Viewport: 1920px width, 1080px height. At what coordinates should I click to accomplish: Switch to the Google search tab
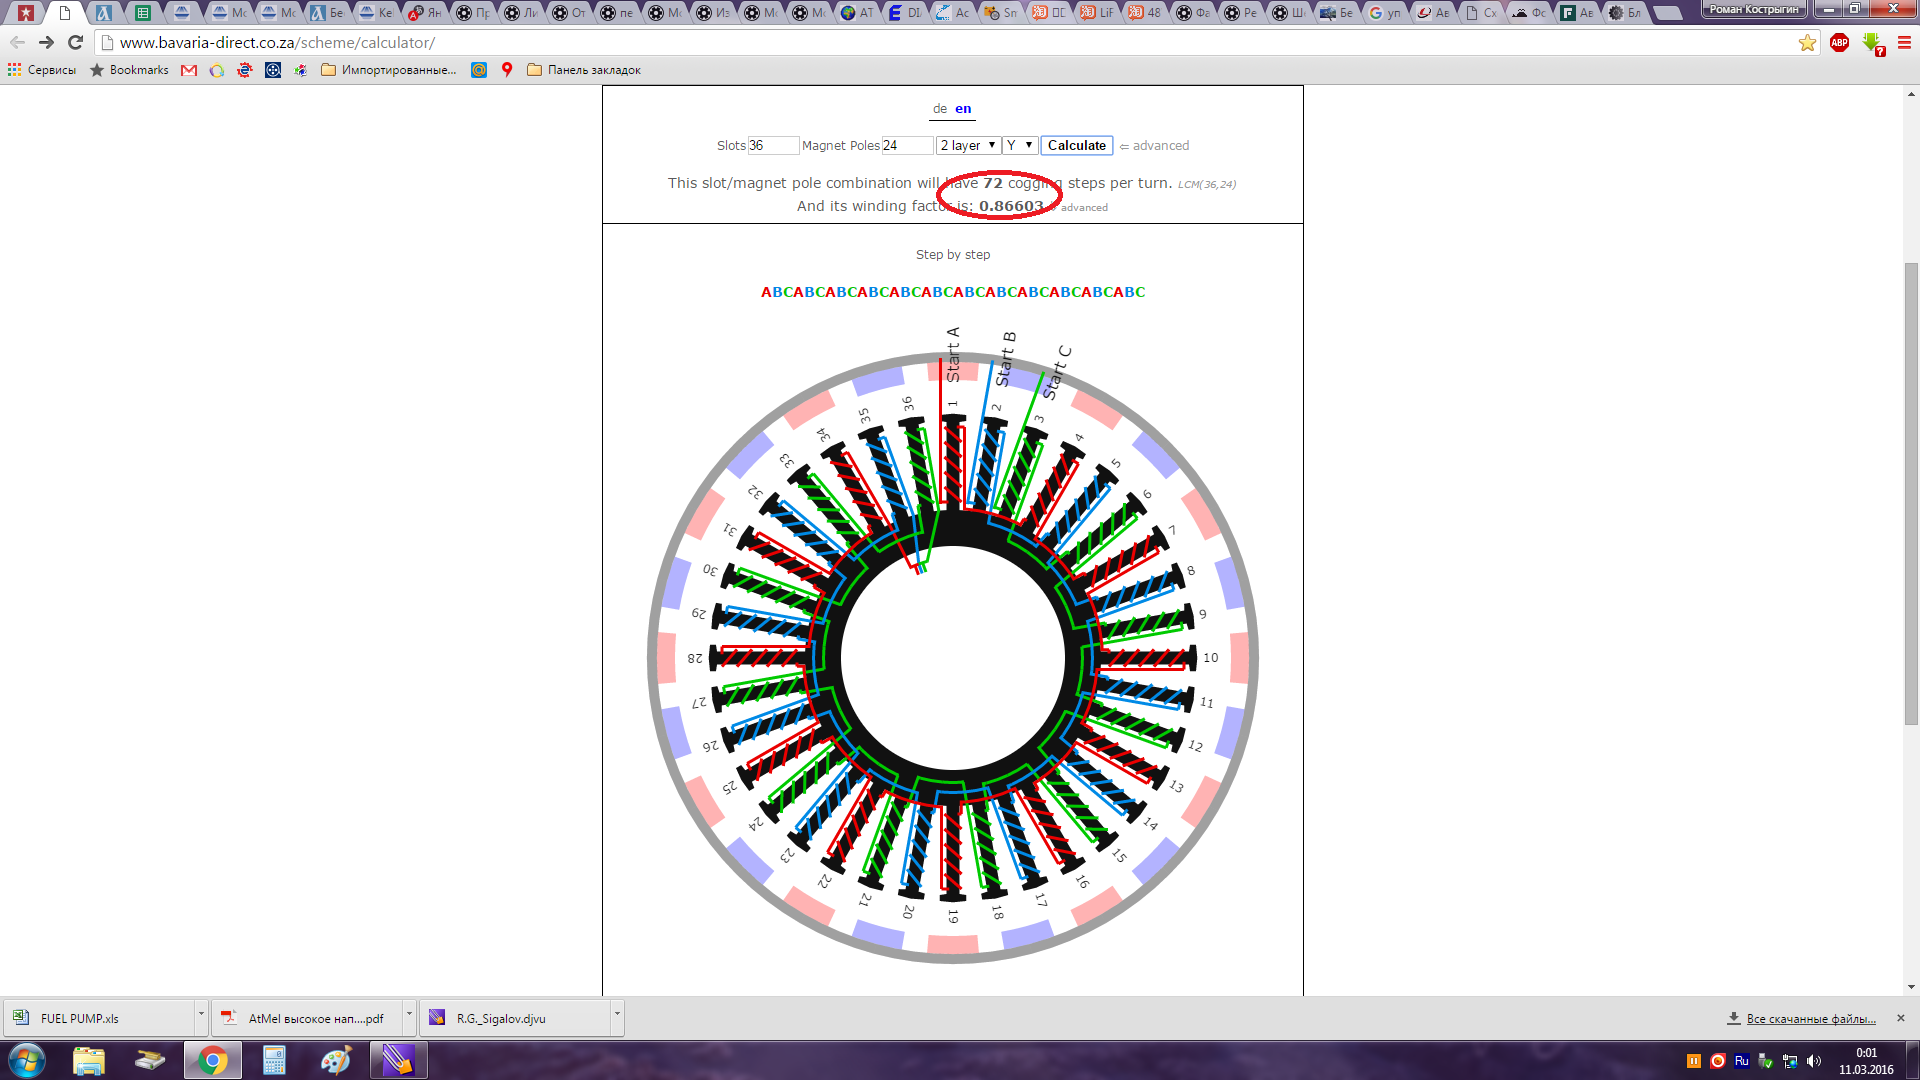pyautogui.click(x=1384, y=13)
